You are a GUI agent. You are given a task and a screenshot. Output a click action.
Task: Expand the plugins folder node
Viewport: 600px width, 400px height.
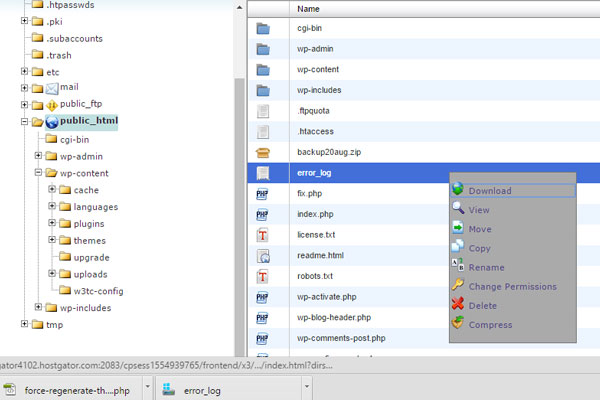(52, 223)
